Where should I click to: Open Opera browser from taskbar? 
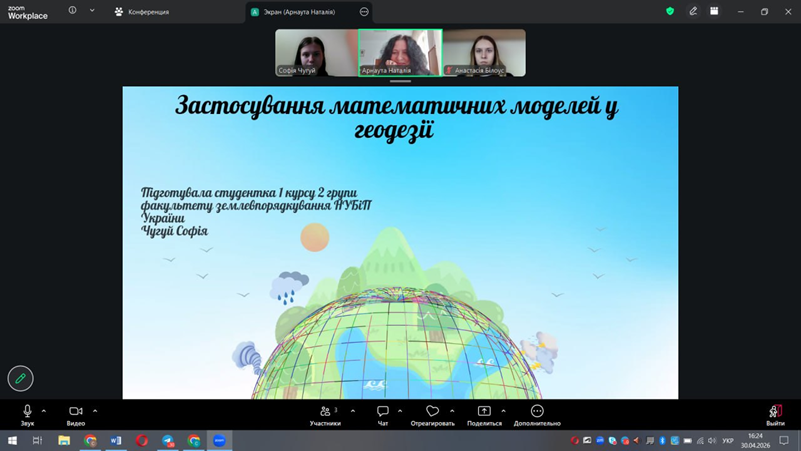[x=142, y=440]
